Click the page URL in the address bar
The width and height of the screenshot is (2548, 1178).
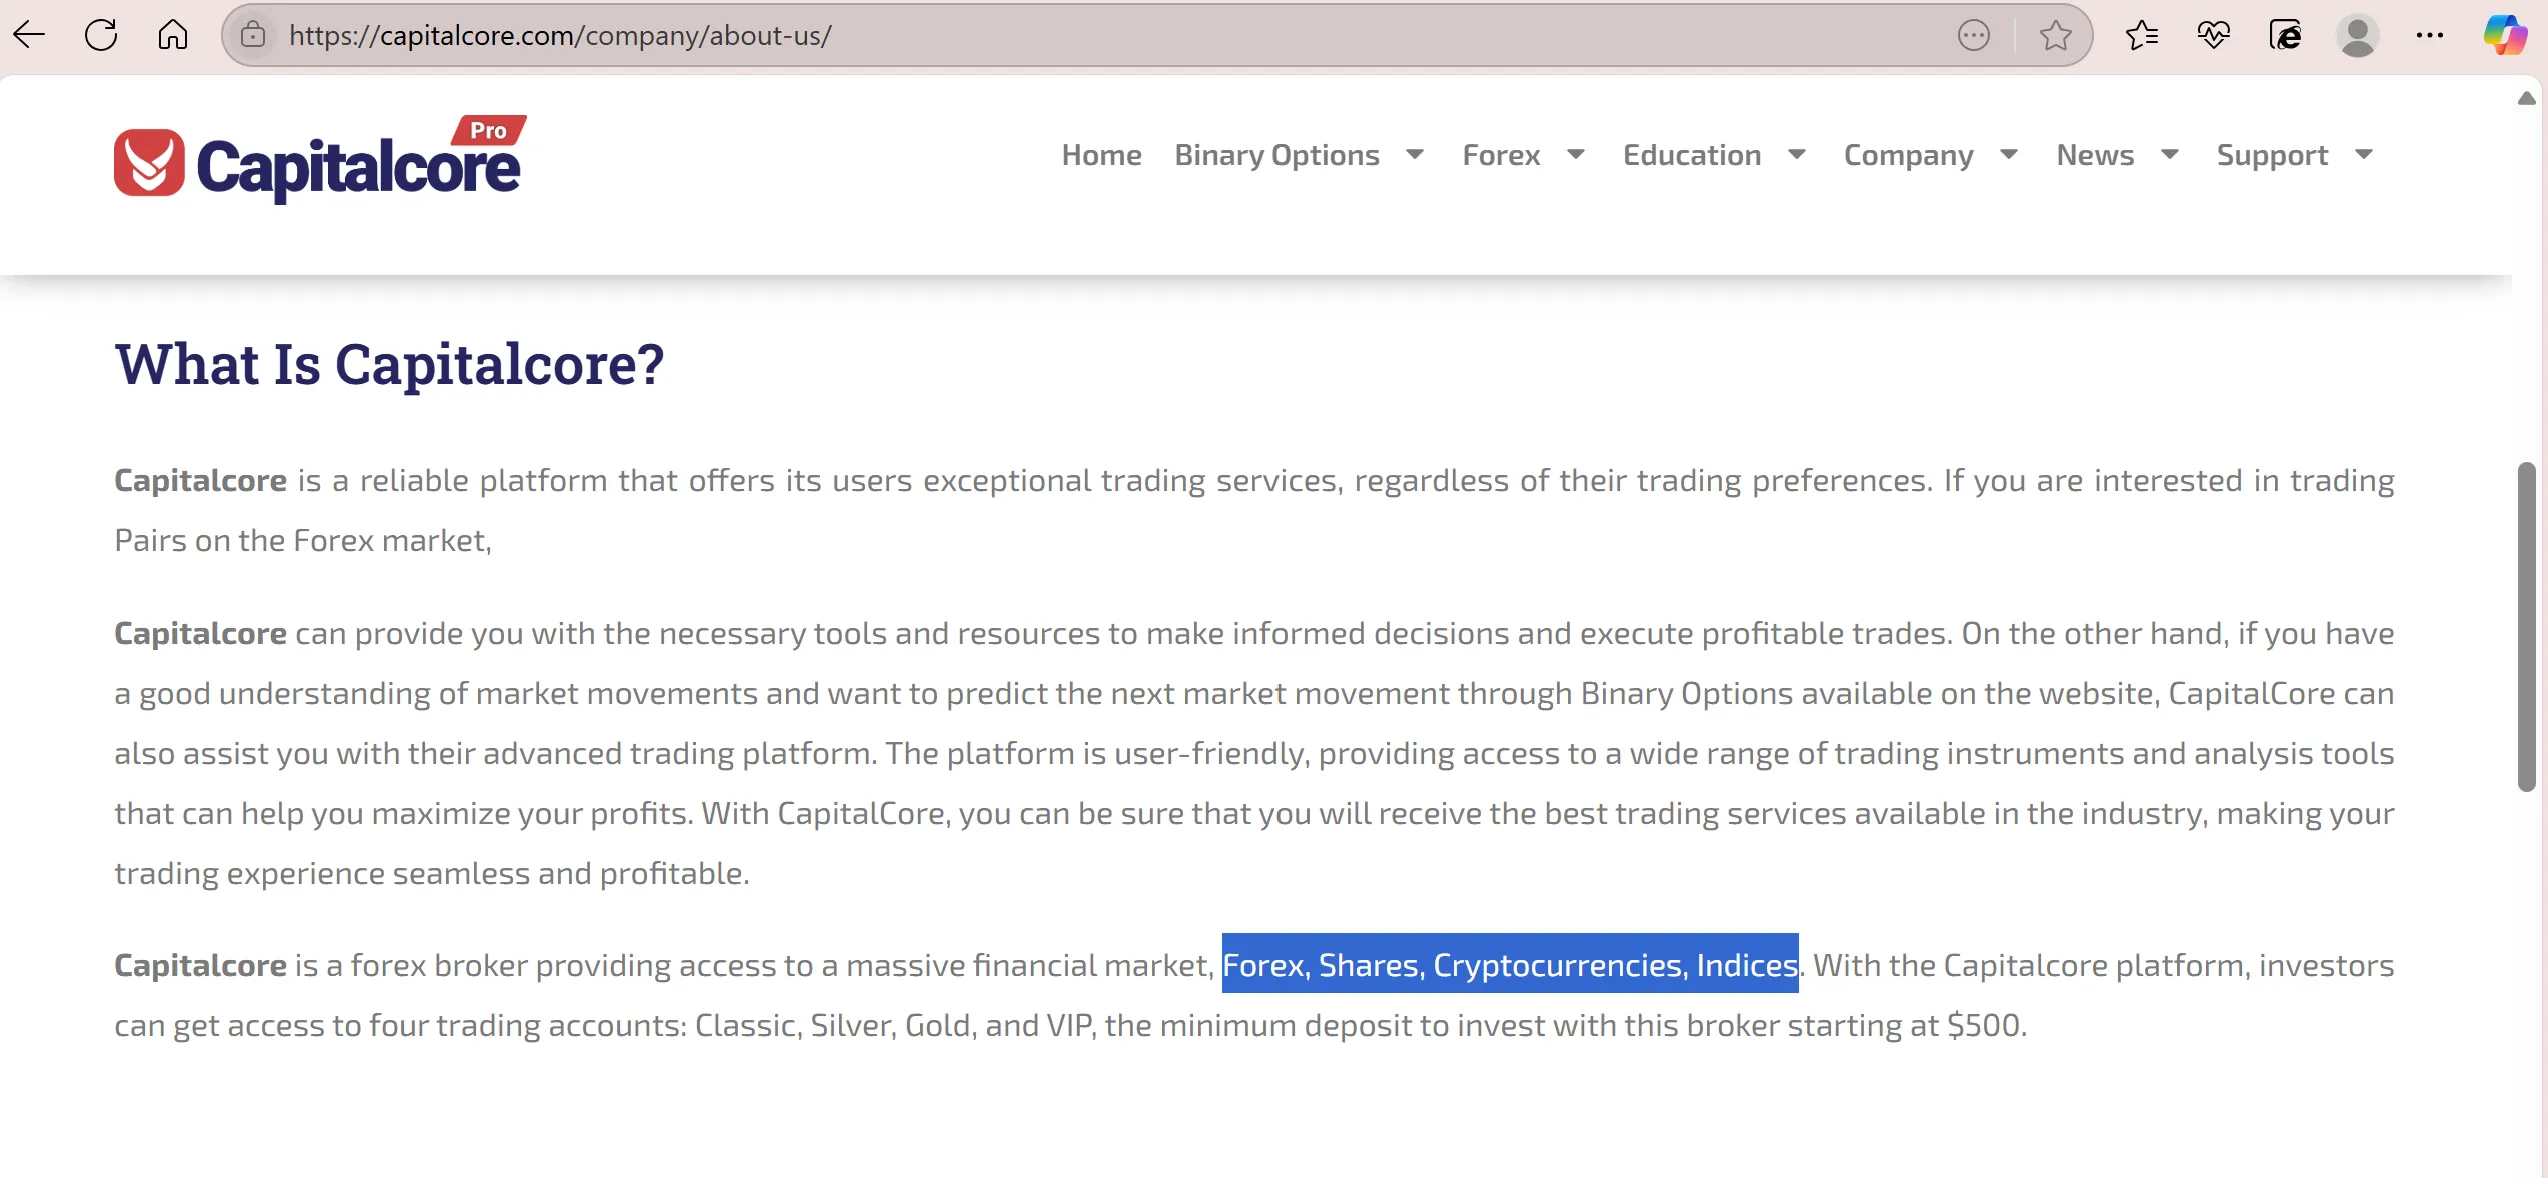point(560,36)
